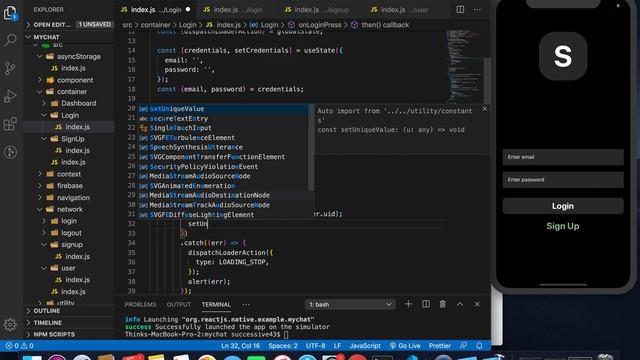This screenshot has width=640, height=360.
Task: Open the Problems panel tab
Action: point(140,304)
